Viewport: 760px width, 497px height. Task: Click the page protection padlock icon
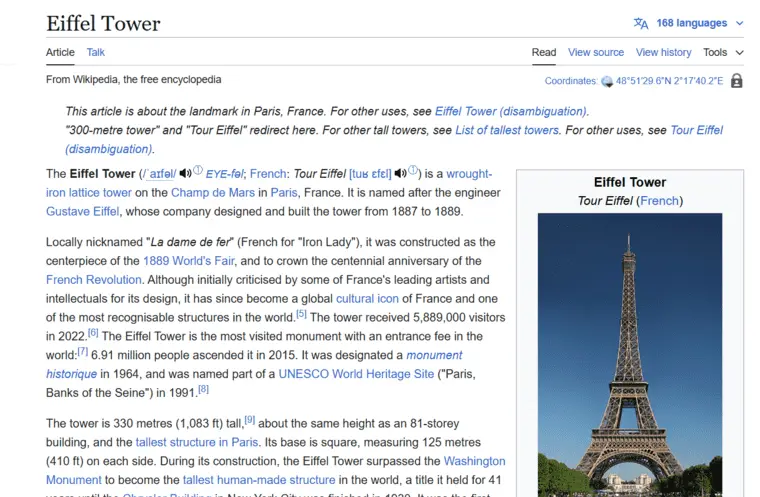tap(736, 80)
